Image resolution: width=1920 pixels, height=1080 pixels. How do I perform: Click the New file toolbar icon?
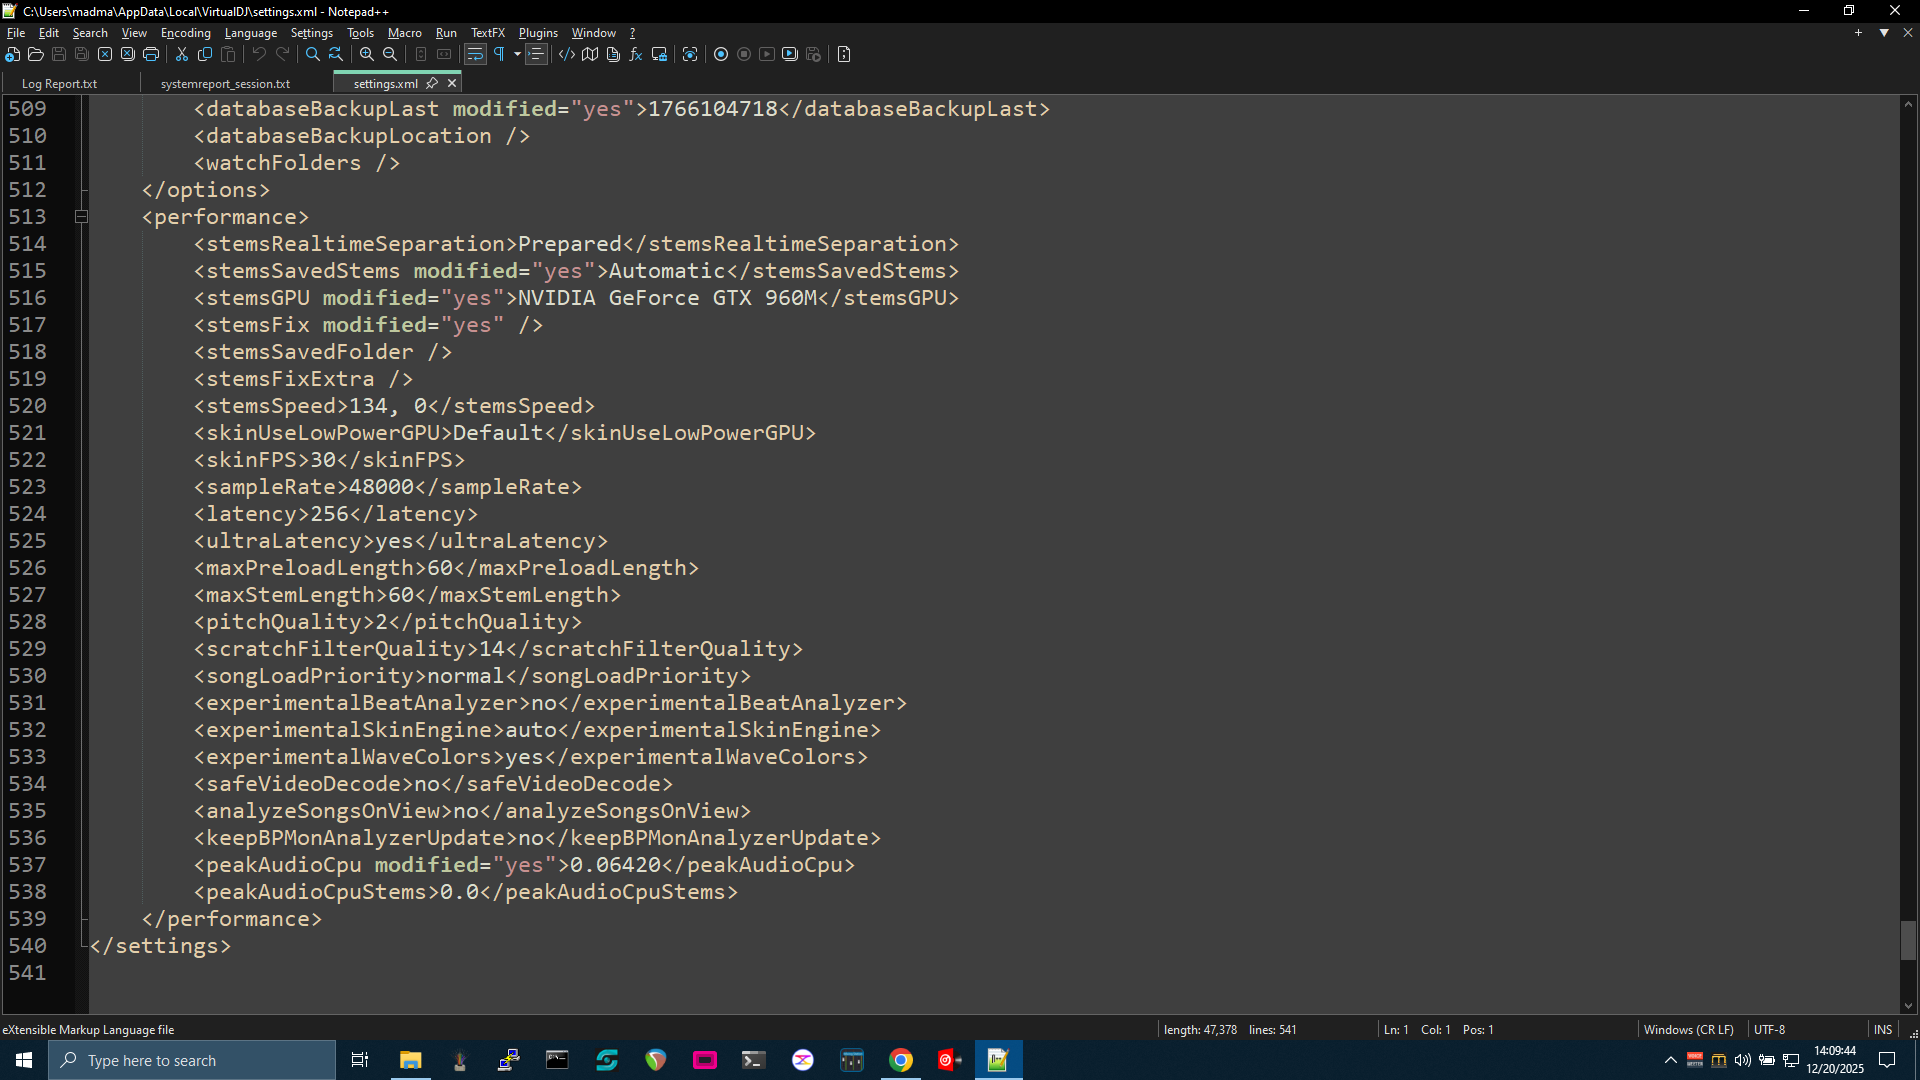(13, 54)
